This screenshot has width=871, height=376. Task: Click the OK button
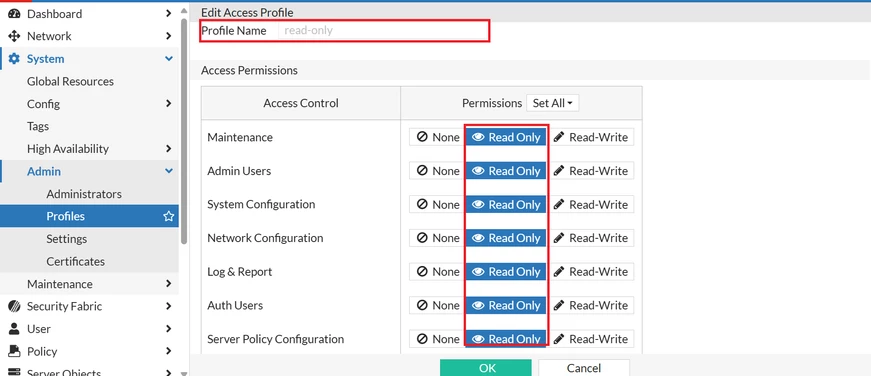coord(485,368)
